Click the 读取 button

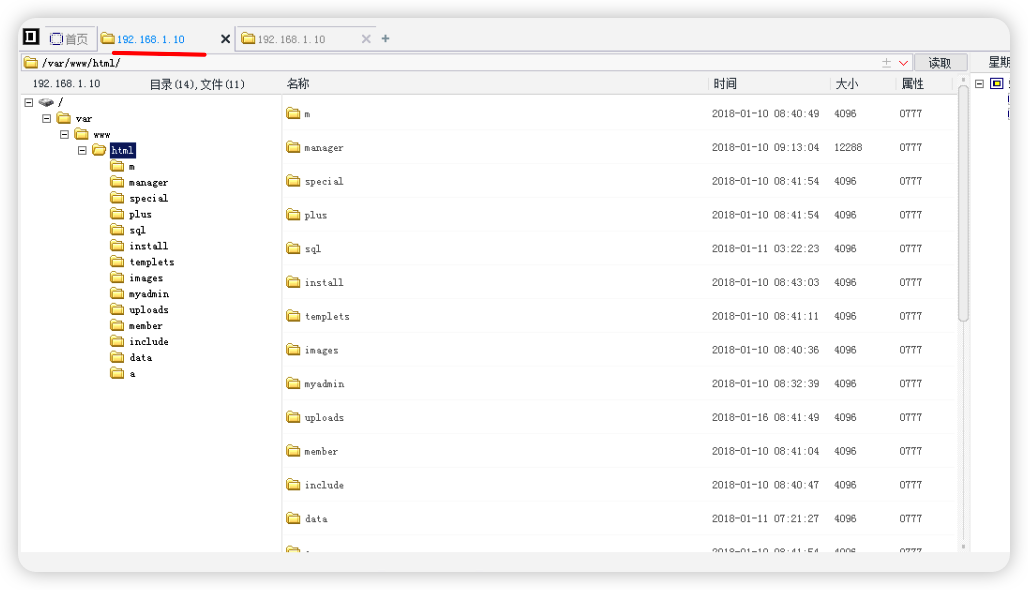click(x=940, y=63)
